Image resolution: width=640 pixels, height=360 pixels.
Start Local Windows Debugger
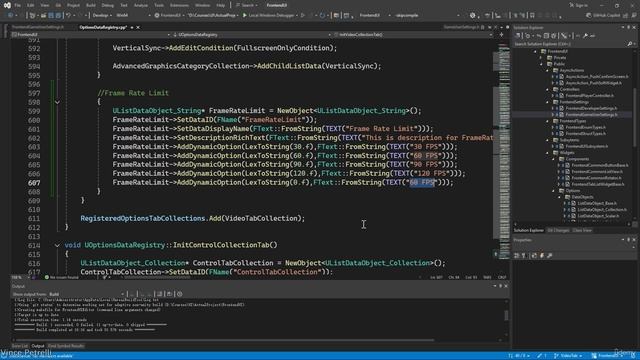point(268,16)
